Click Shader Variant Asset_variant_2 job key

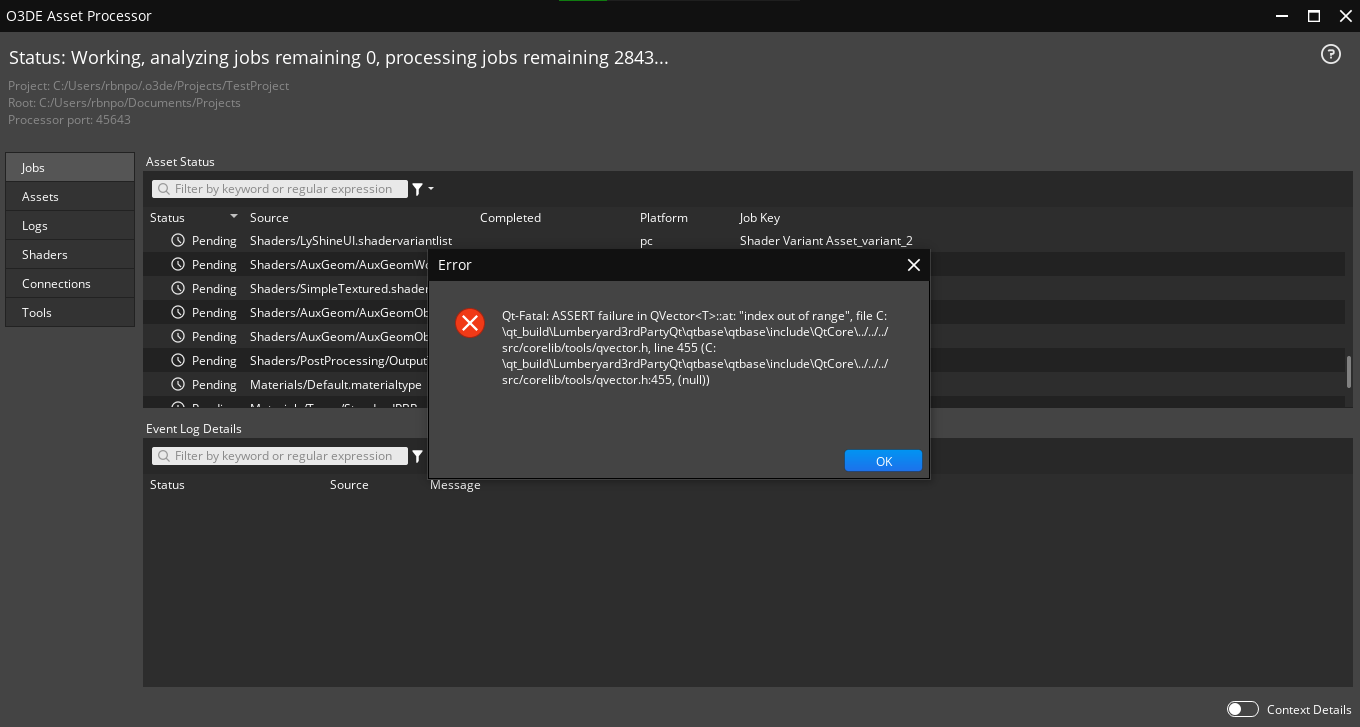tap(826, 241)
